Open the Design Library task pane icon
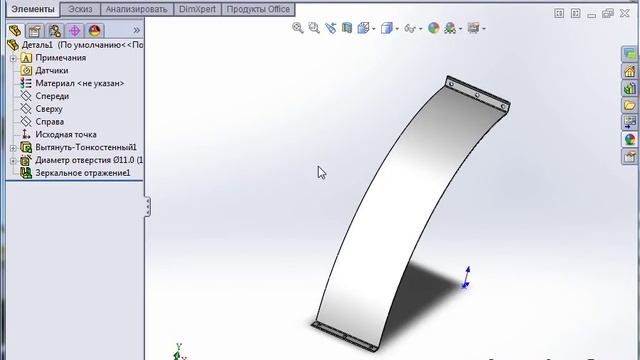 pos(630,89)
